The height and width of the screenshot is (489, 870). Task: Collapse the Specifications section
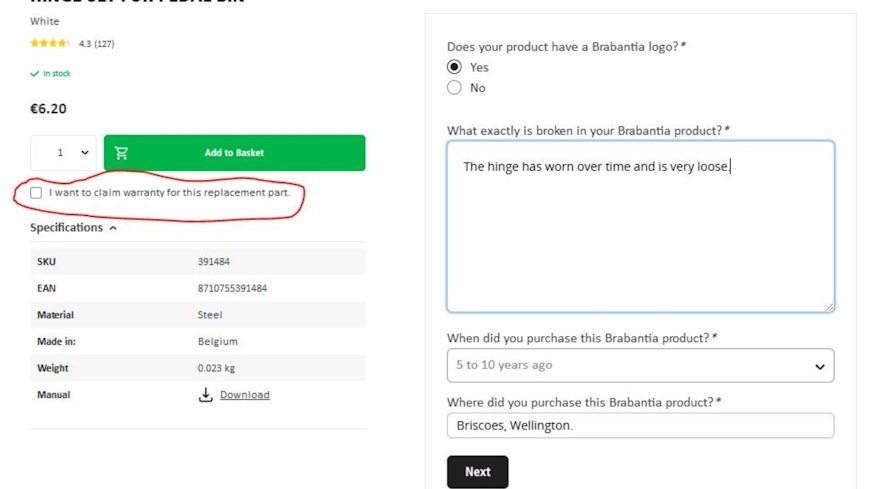(x=73, y=228)
